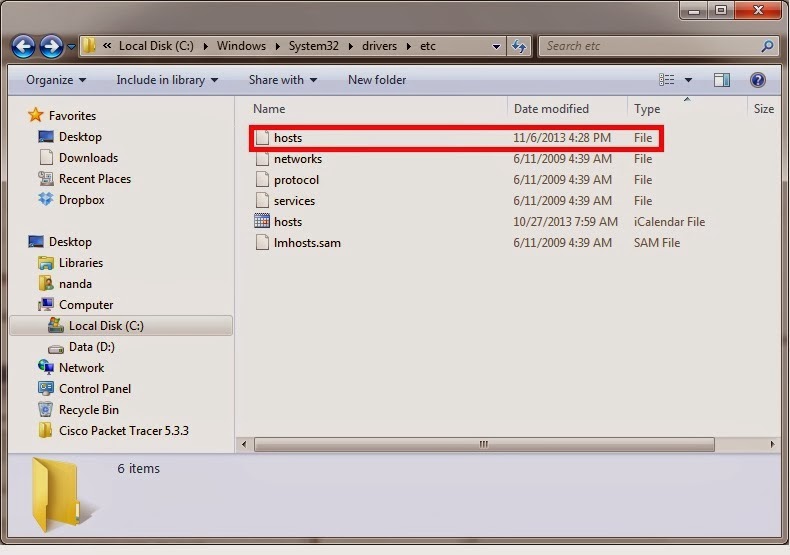790x555 pixels.
Task: Click the iCalendar File type cell
Action: coord(669,222)
